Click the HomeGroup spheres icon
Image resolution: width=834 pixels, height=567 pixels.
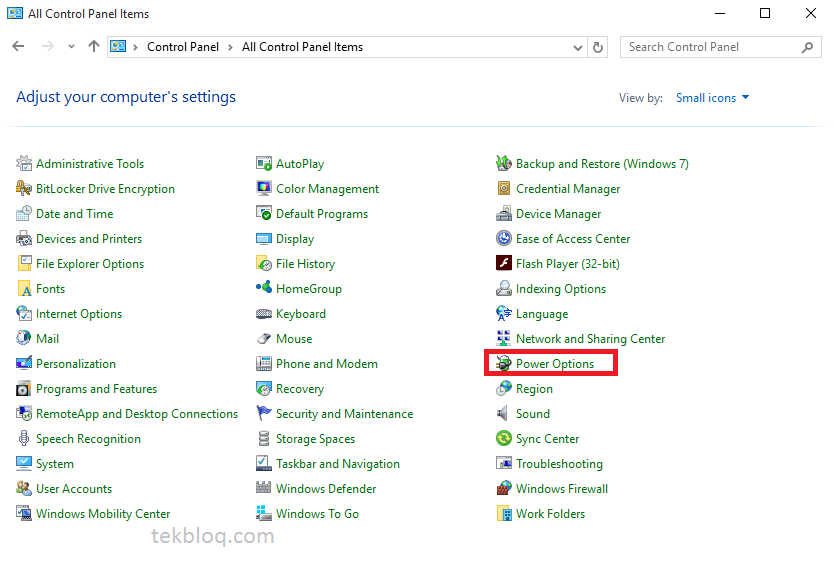coord(264,288)
